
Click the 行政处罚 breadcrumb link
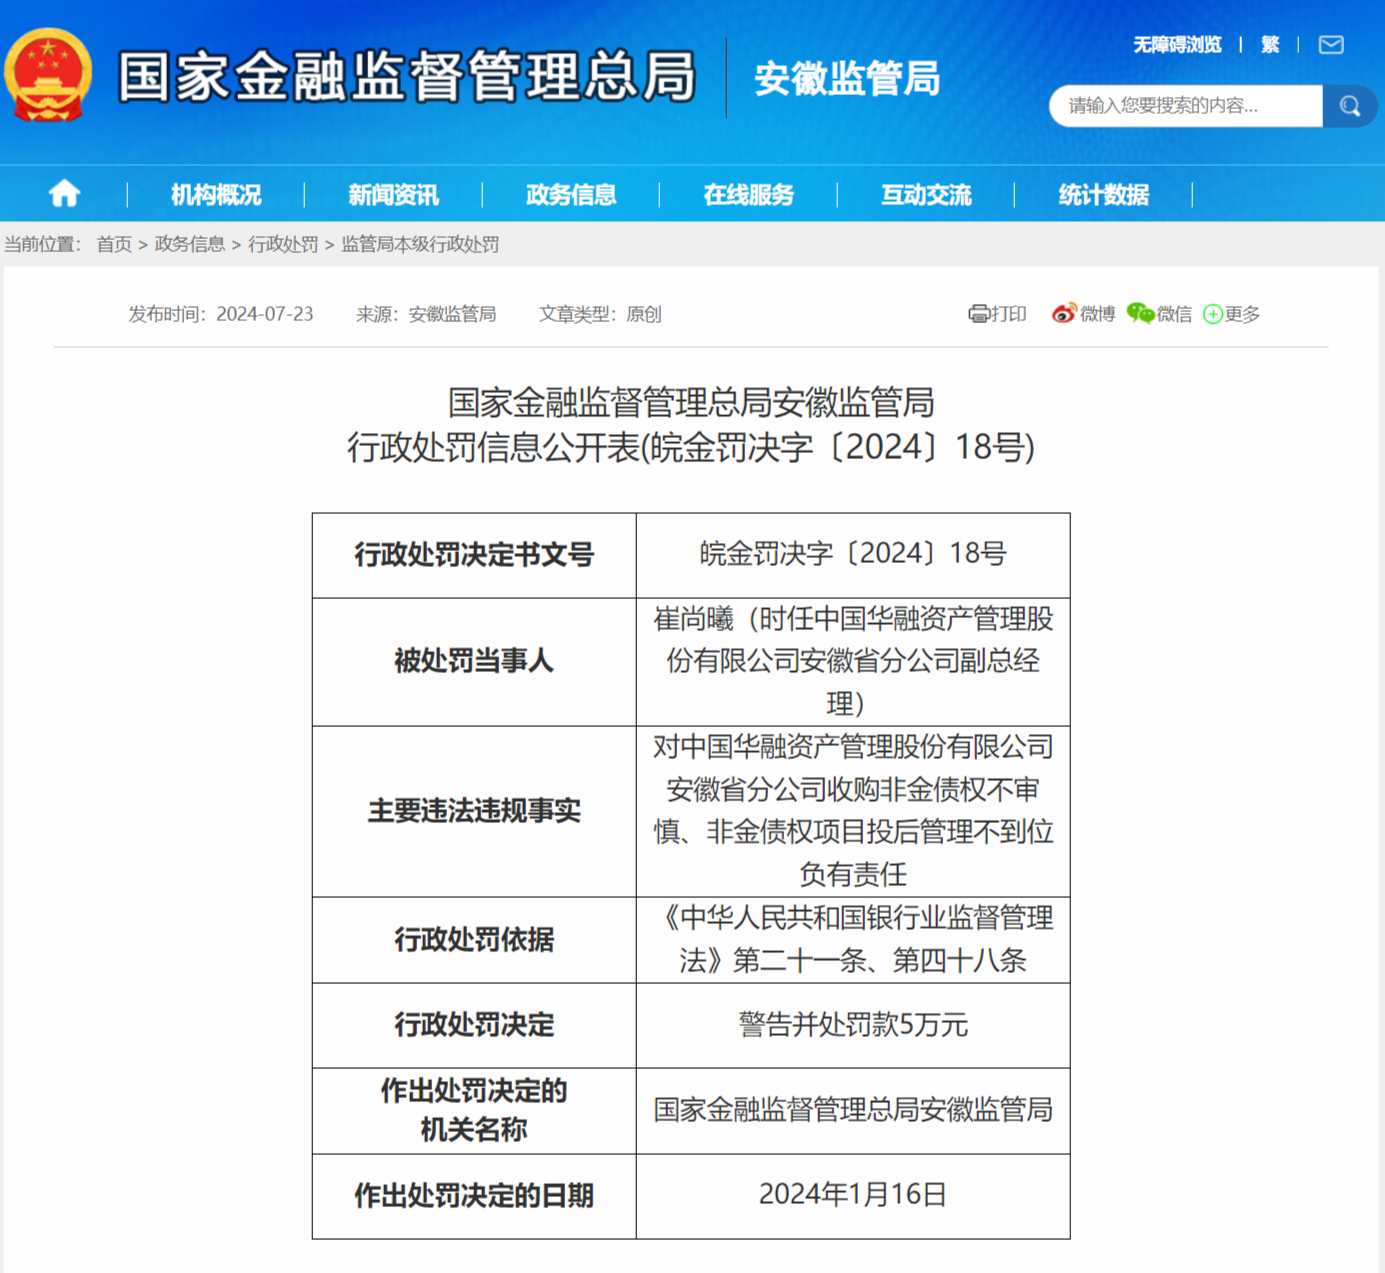click(283, 245)
